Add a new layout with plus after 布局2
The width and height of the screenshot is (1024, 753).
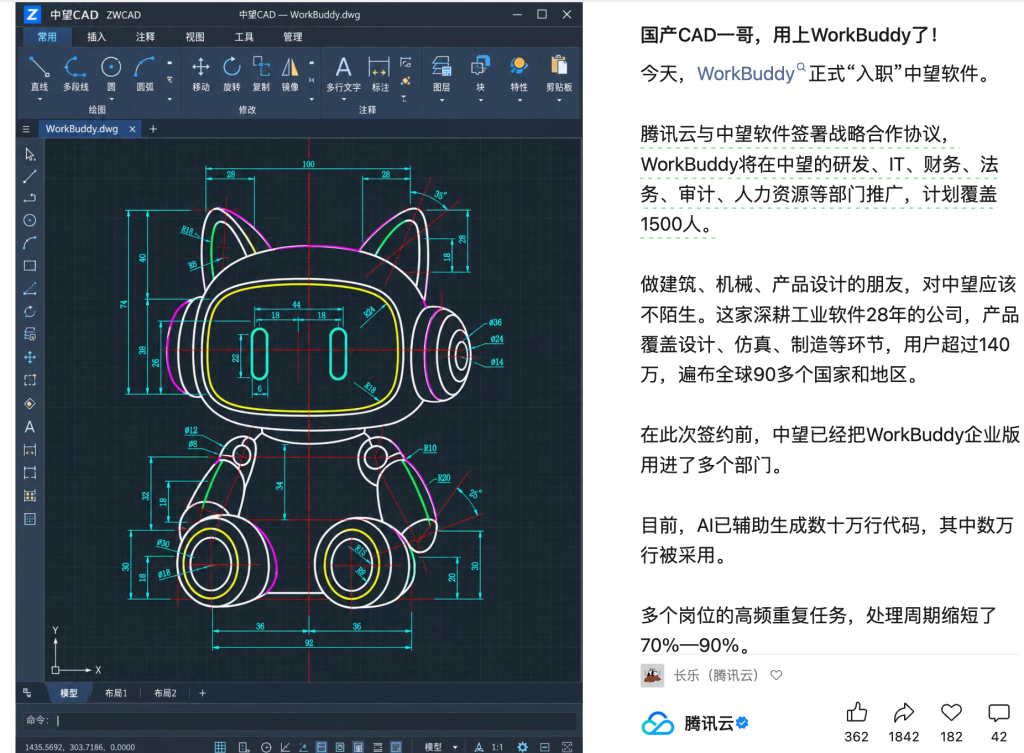[202, 693]
